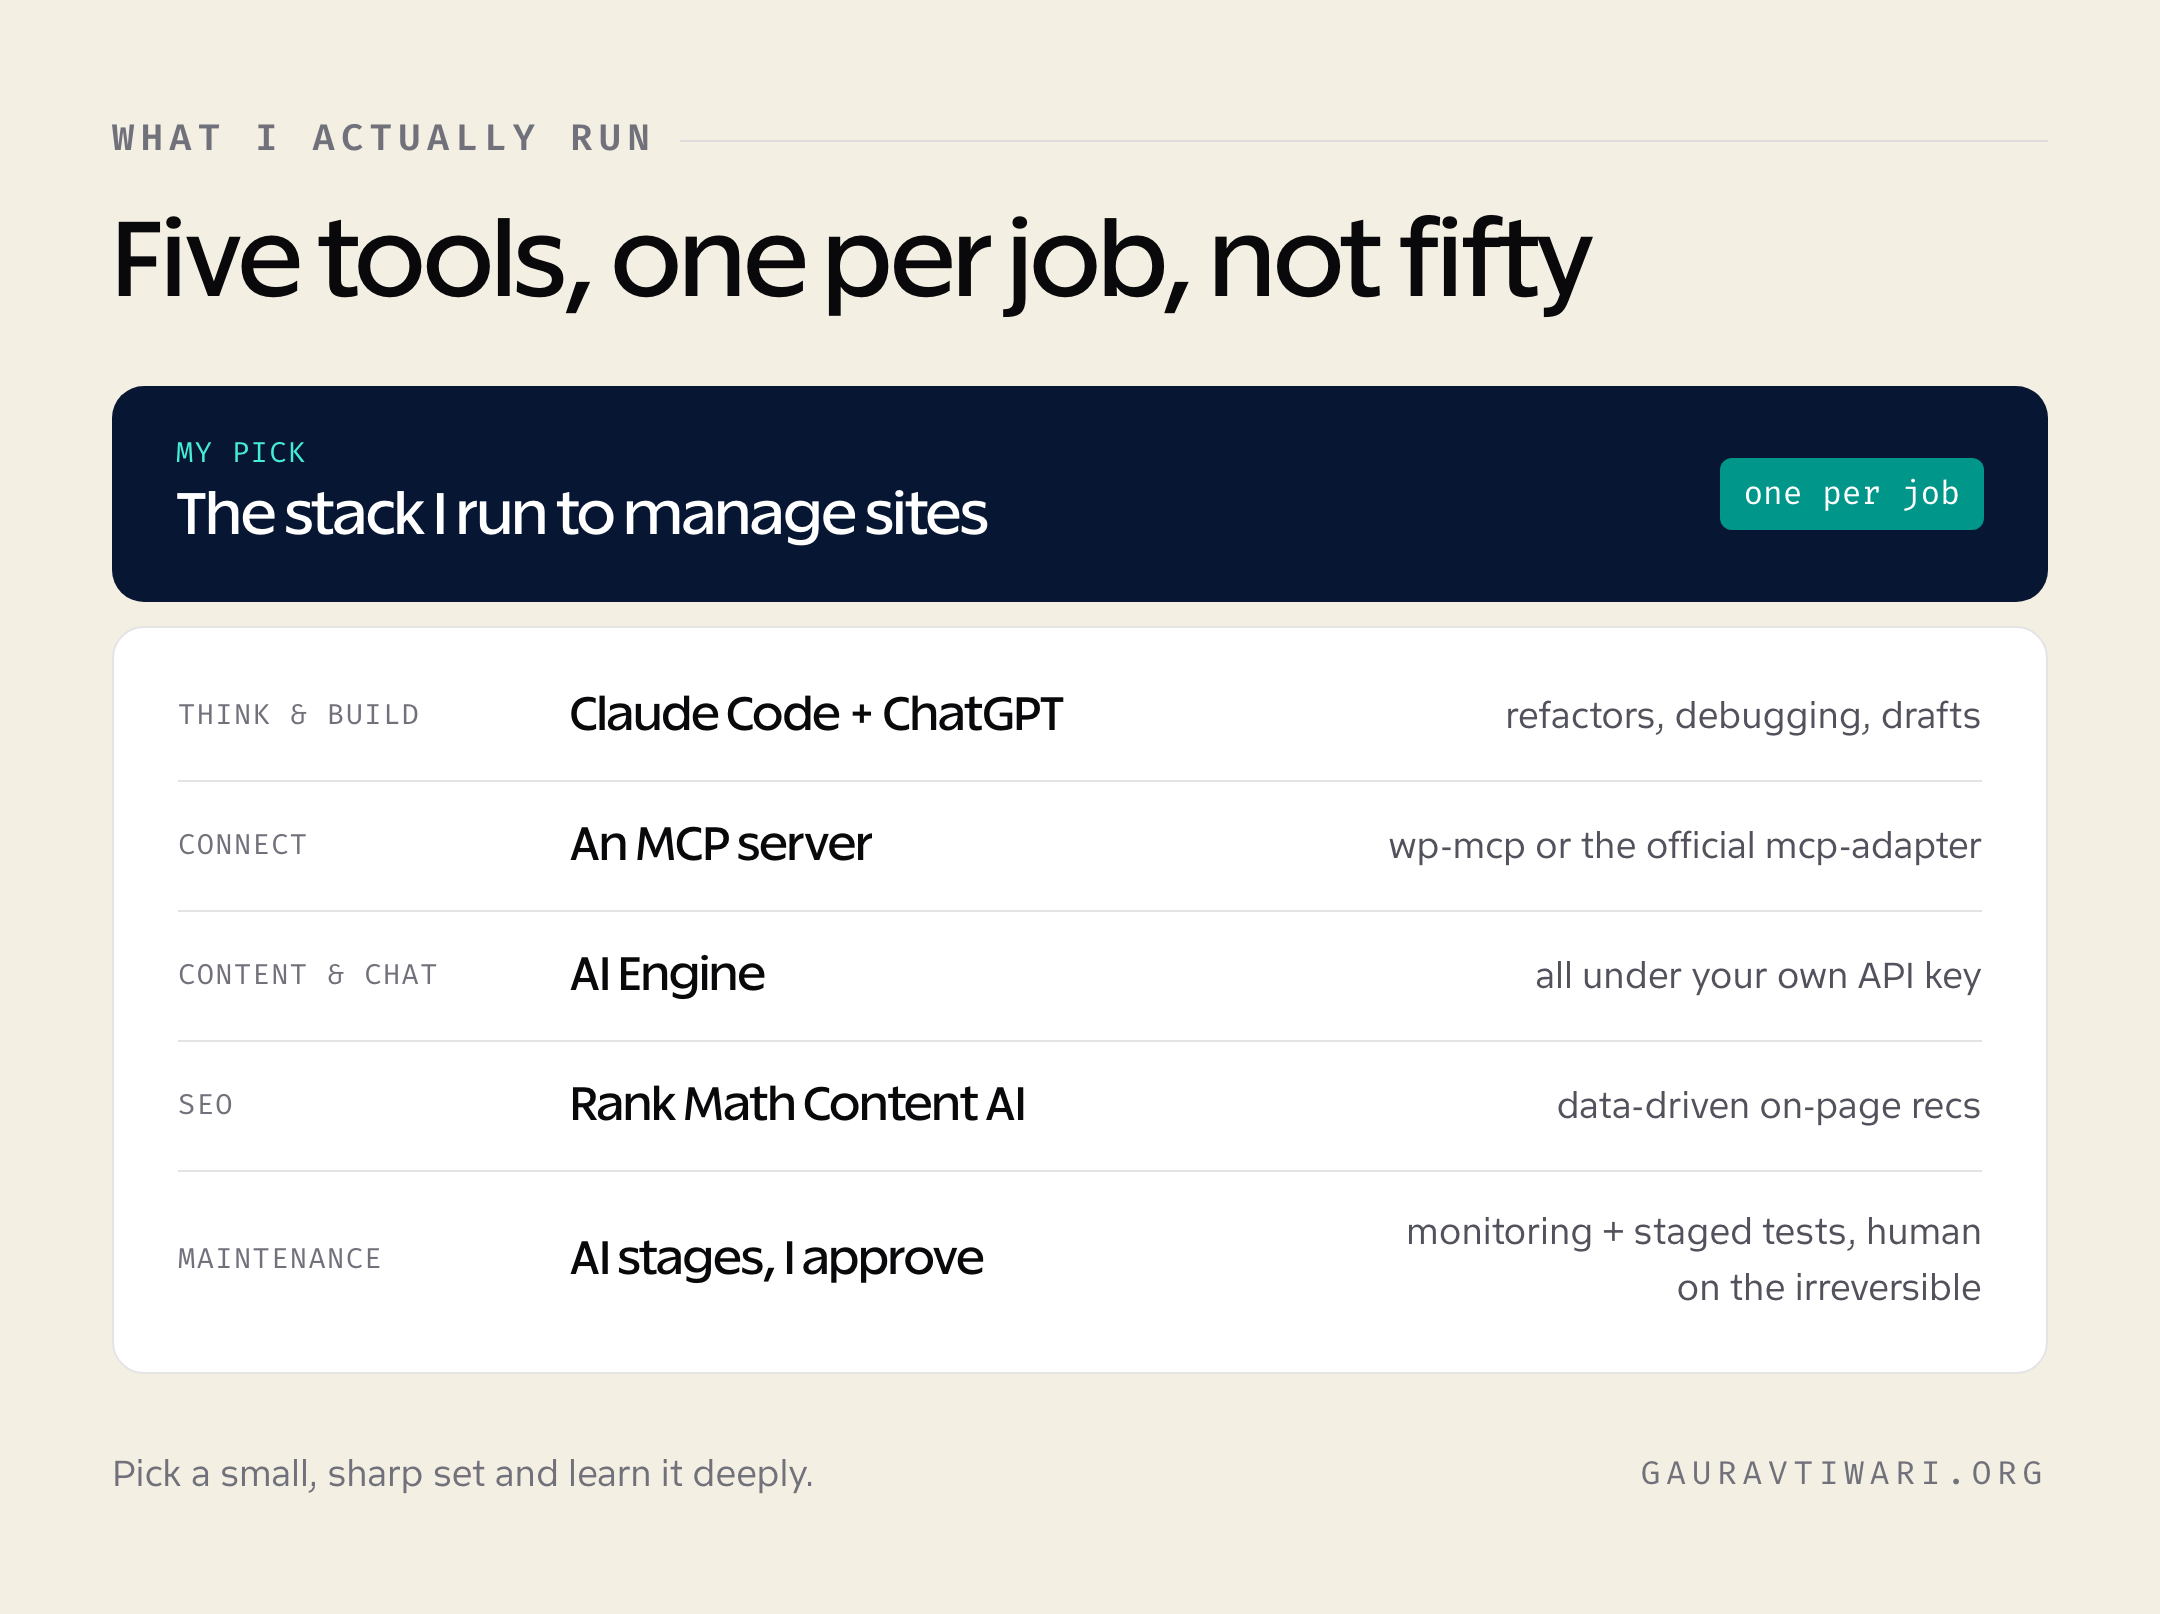
Task: Select 'An MCP server' row title
Action: (721, 844)
